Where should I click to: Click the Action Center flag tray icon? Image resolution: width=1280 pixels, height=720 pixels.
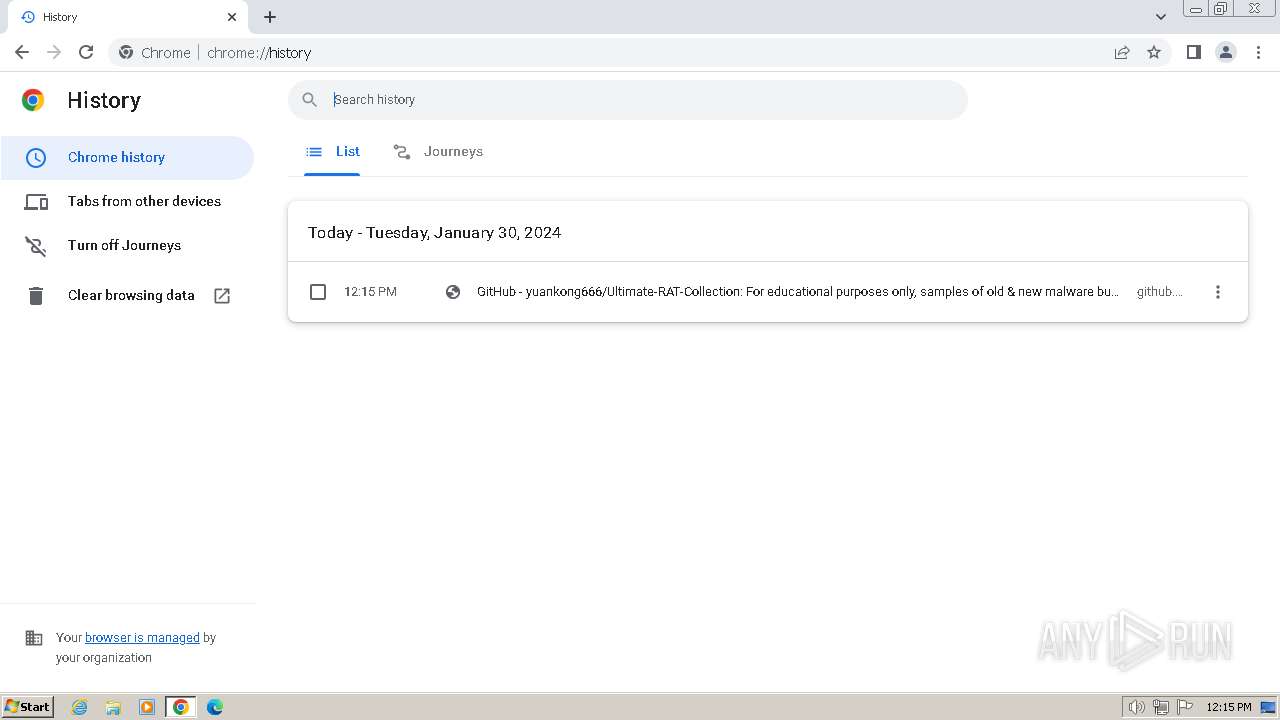coord(1185,707)
